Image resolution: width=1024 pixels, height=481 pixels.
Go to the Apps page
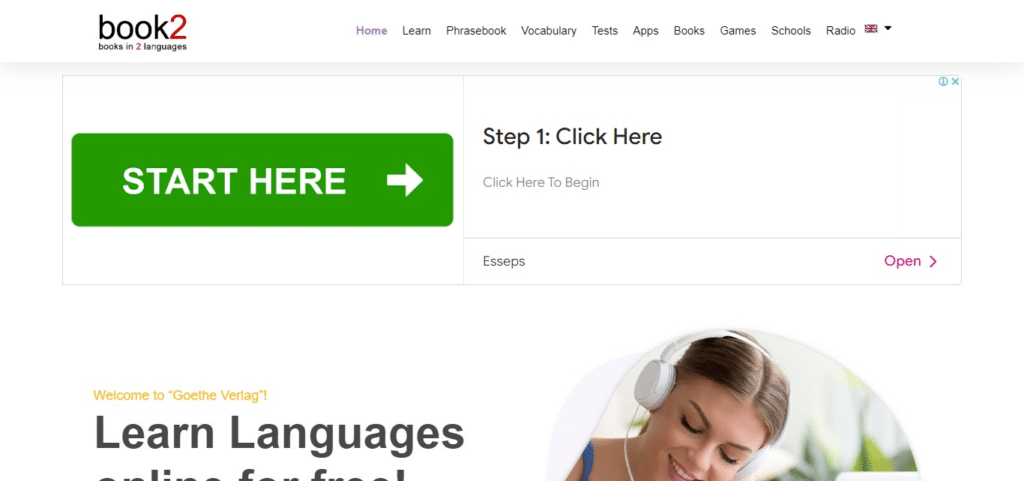645,31
